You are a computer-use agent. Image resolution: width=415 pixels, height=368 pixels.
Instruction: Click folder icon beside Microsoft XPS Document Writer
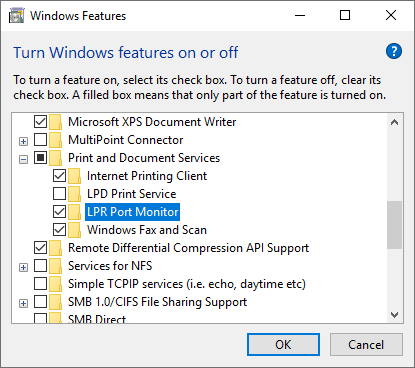pos(55,122)
